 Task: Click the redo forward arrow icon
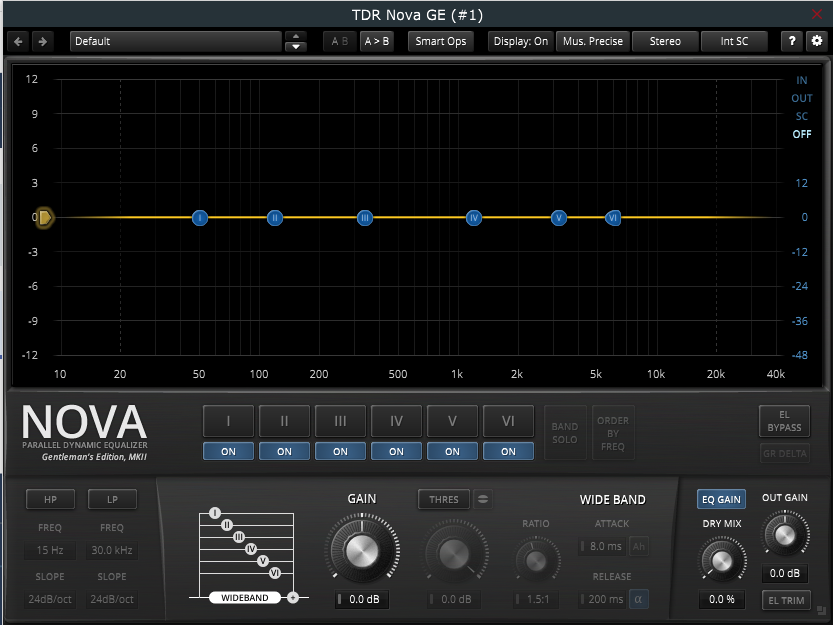click(x=42, y=41)
